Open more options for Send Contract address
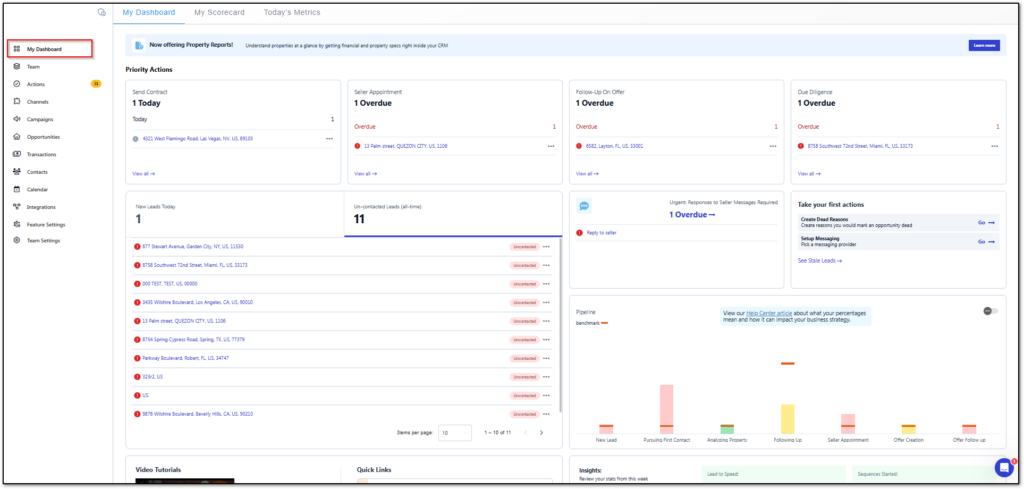Image resolution: width=1024 pixels, height=489 pixels. (329, 139)
